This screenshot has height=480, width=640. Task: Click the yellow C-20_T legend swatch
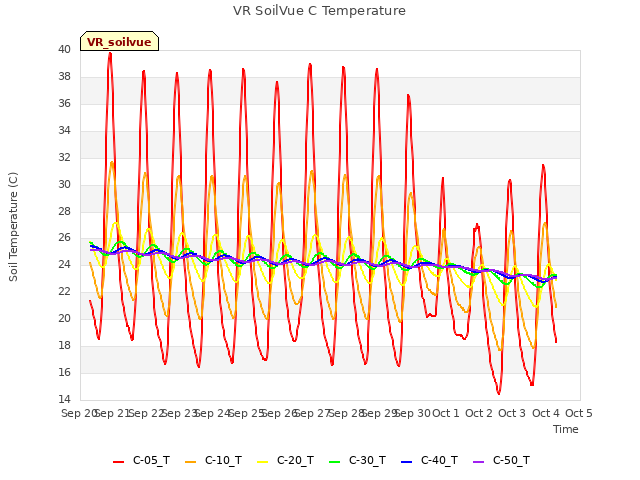click(262, 462)
